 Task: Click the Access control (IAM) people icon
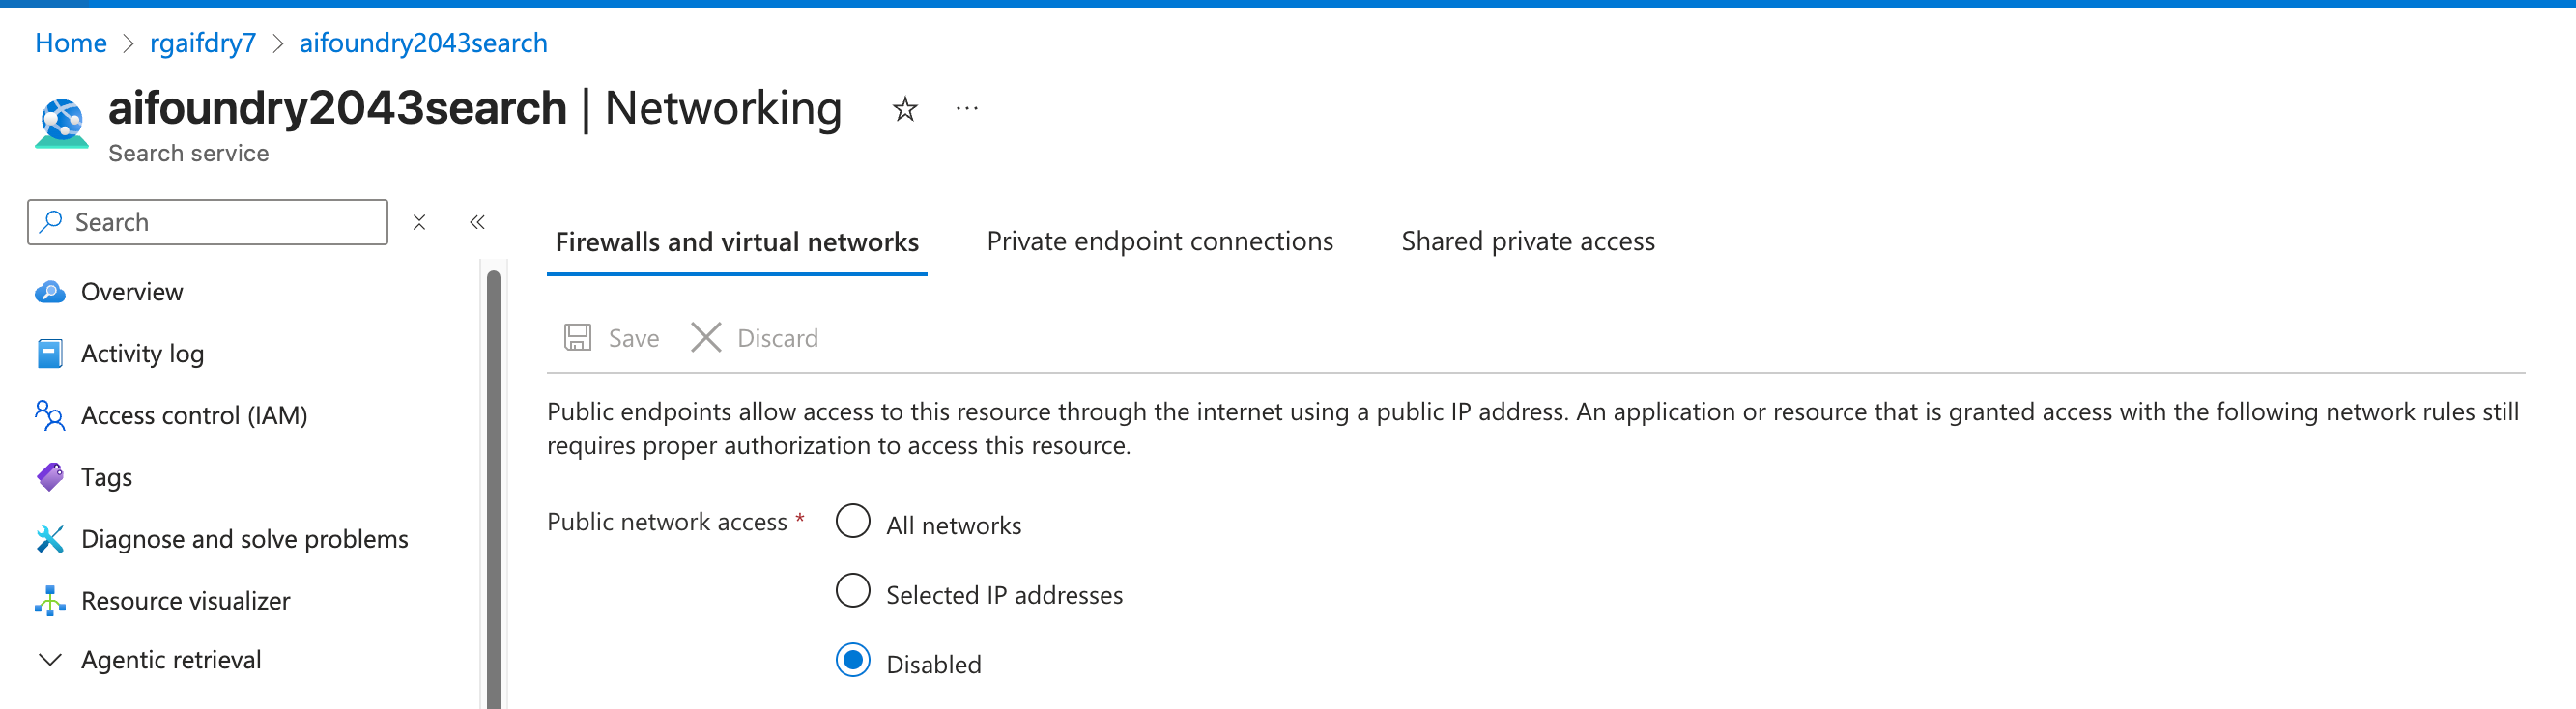pos(50,415)
